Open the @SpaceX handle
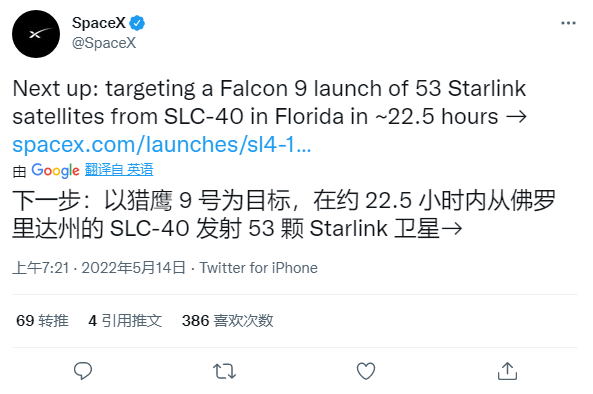593x394 pixels. click(104, 43)
